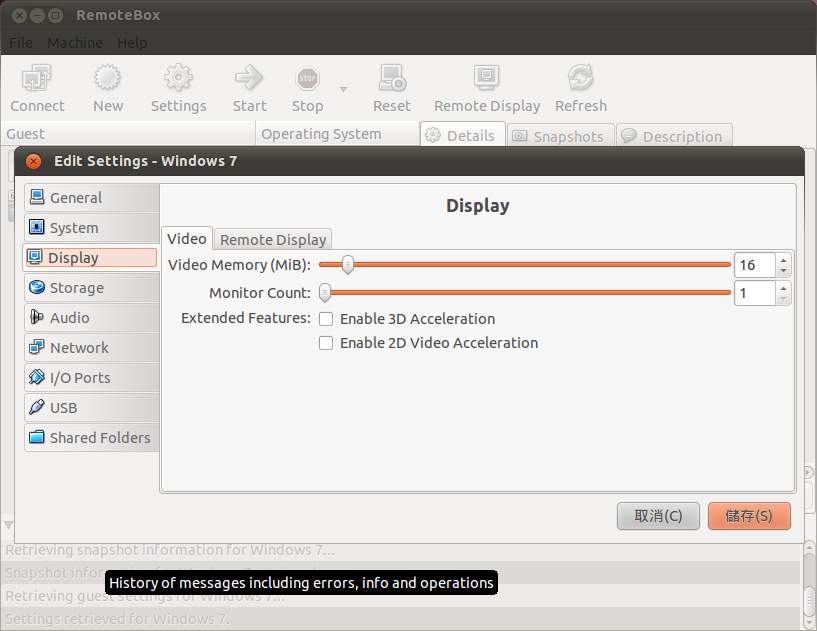Viewport: 817px width, 631px height.
Task: Click the Connect toolbar icon
Action: (36, 78)
